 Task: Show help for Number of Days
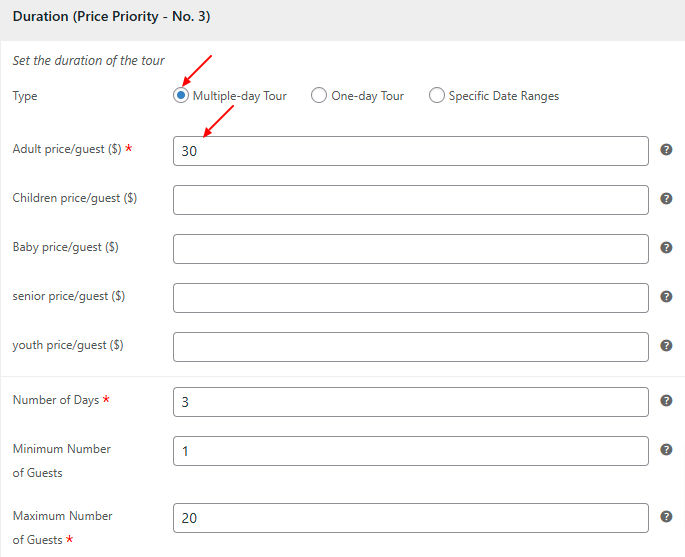(666, 401)
